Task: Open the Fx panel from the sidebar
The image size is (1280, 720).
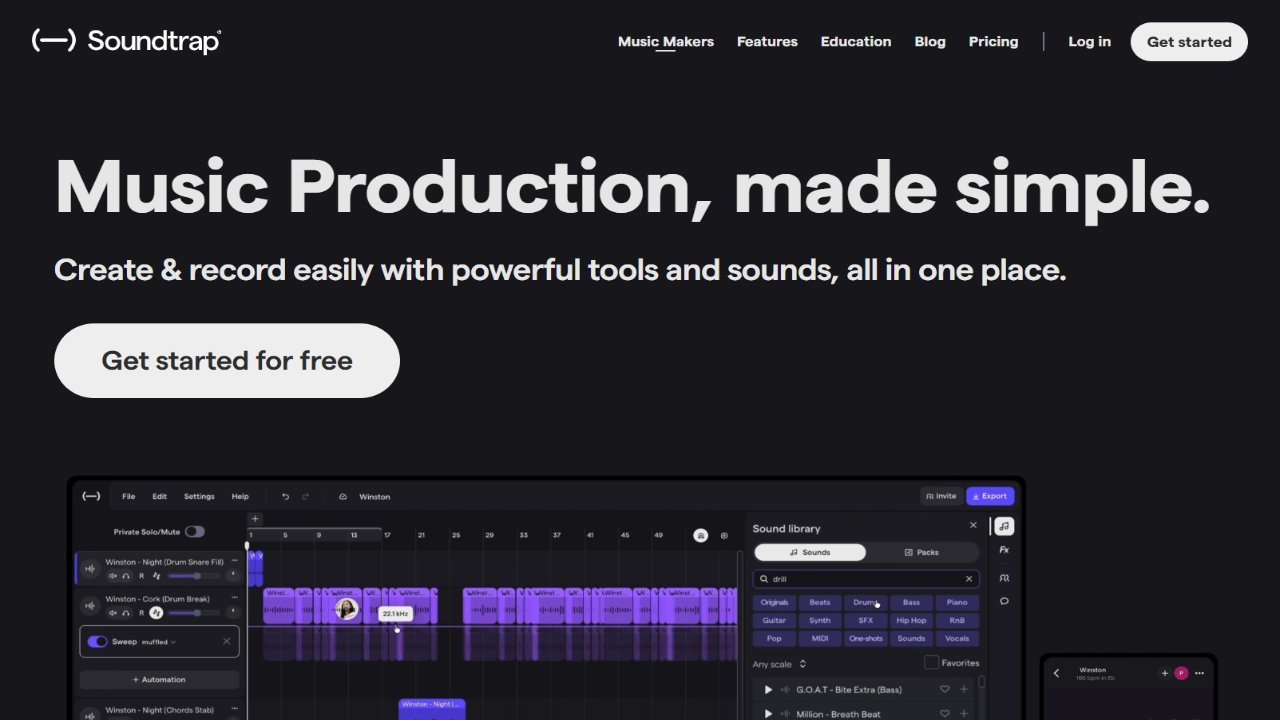Action: [x=1004, y=550]
